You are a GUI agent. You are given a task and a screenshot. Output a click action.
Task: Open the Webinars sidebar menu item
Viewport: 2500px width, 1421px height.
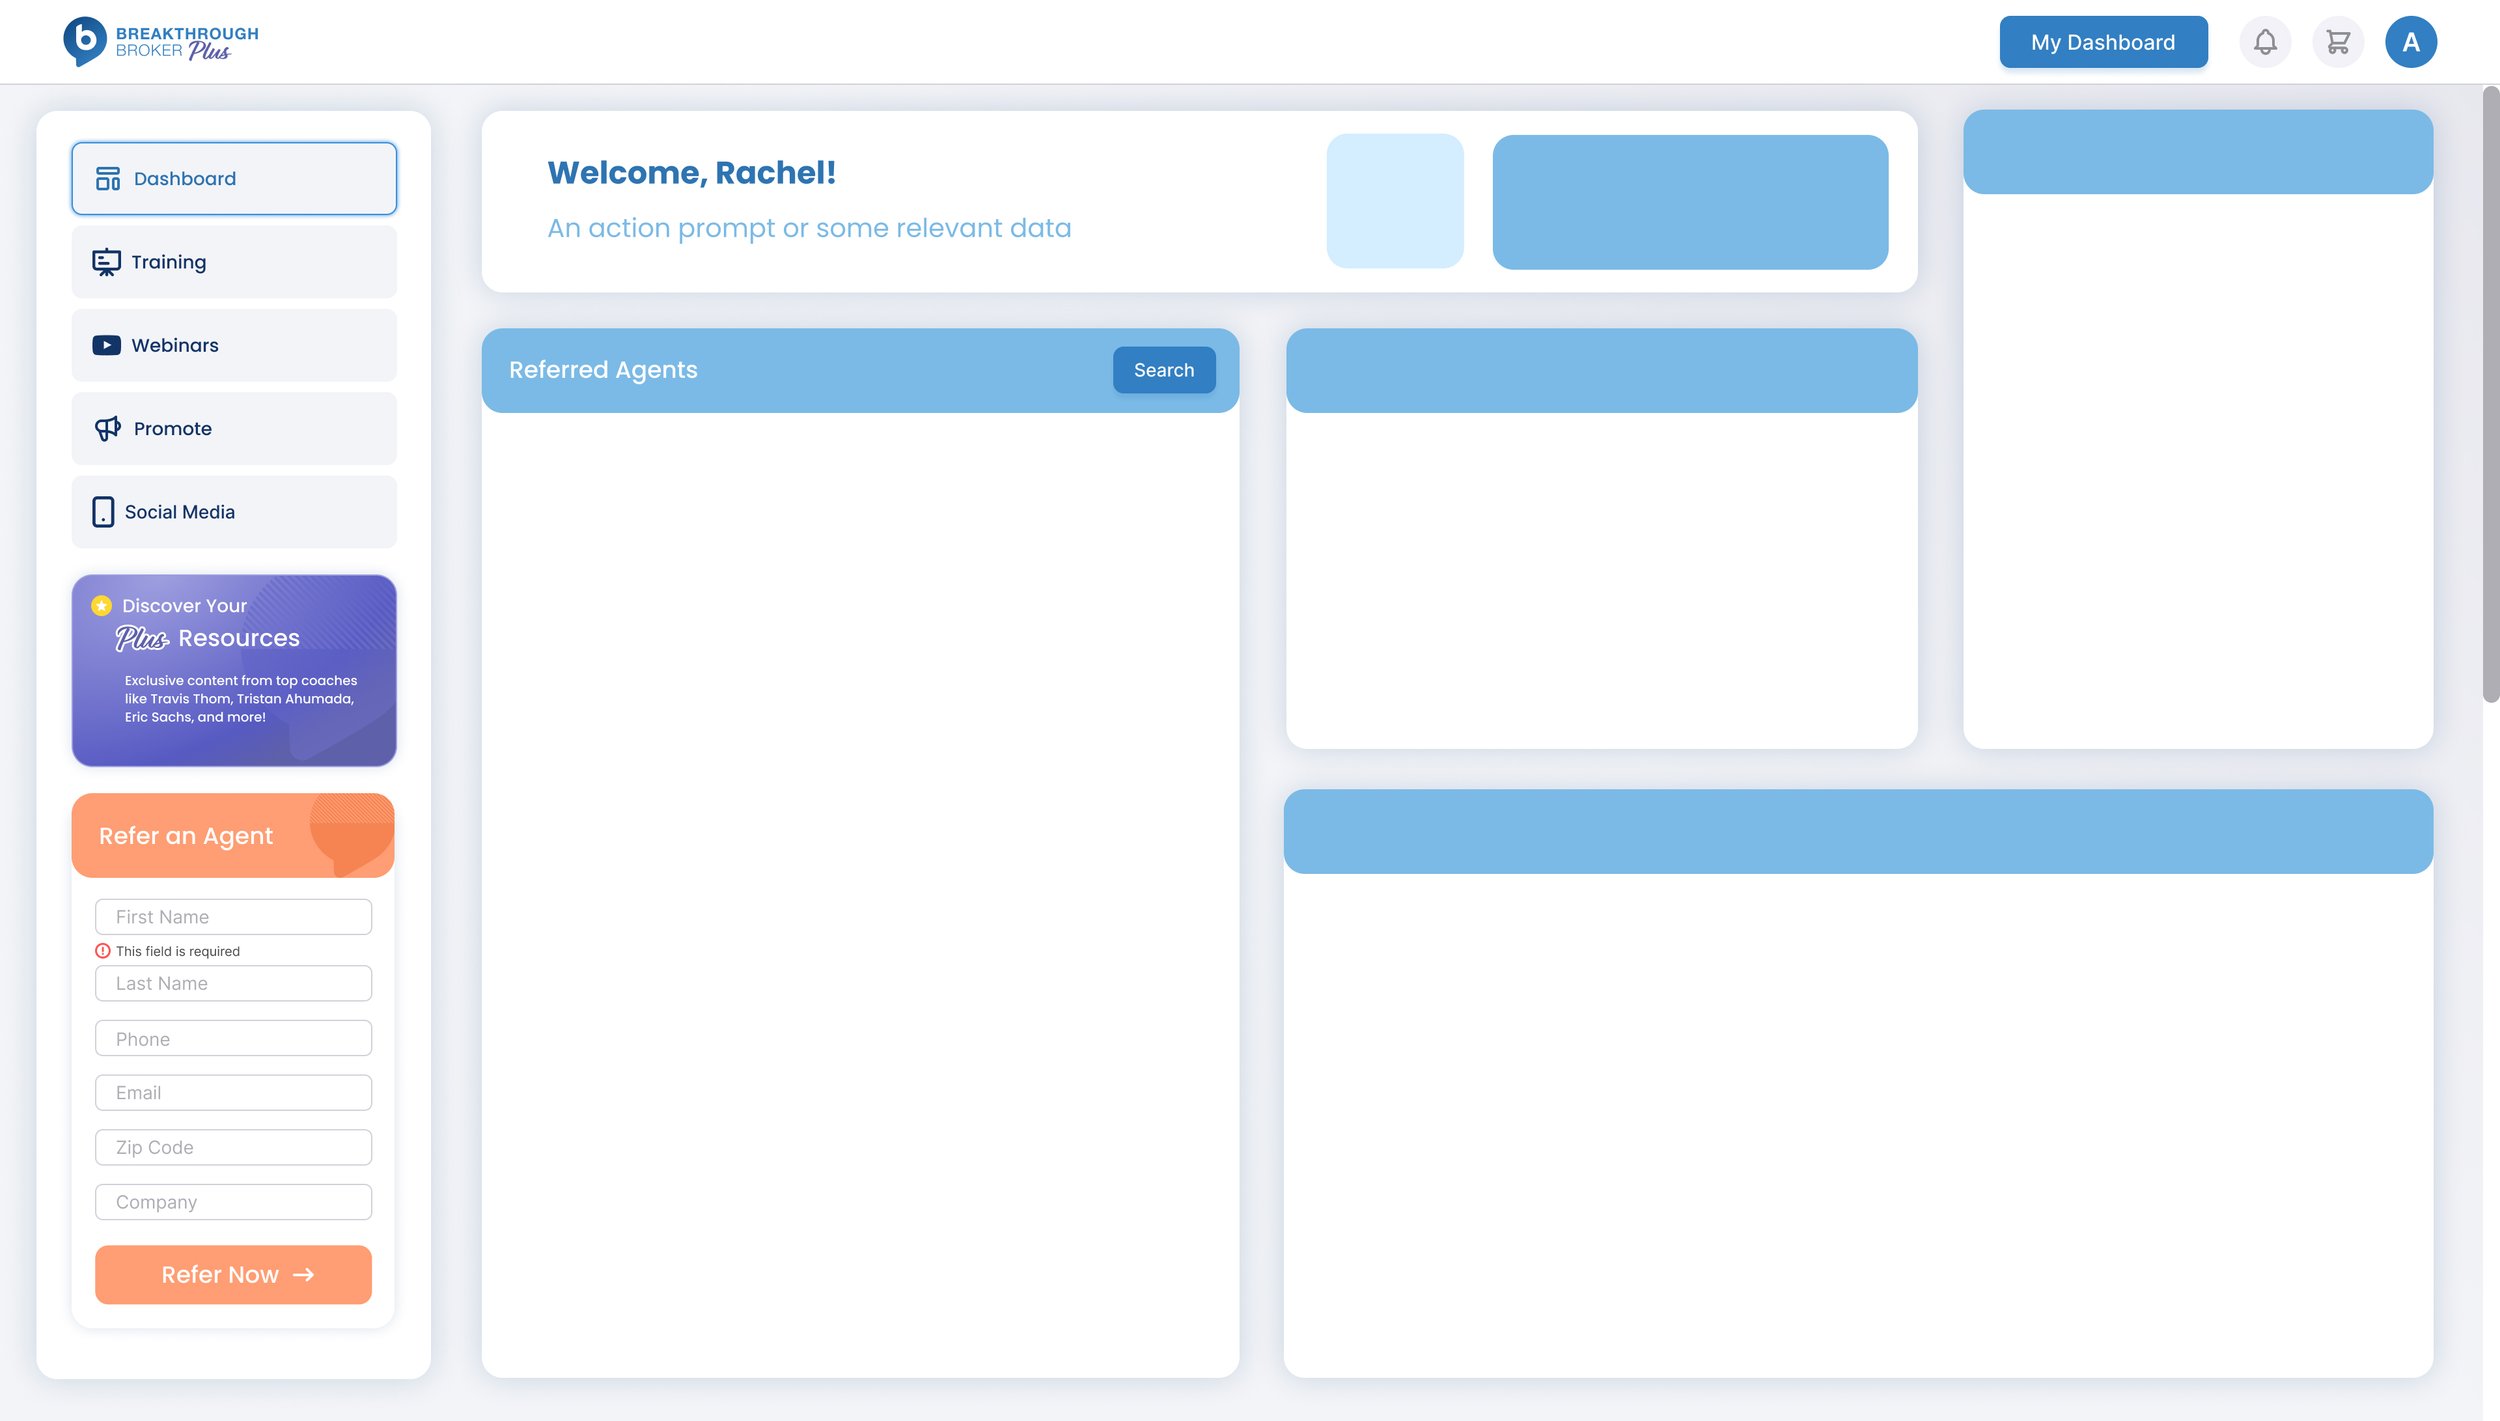[234, 345]
